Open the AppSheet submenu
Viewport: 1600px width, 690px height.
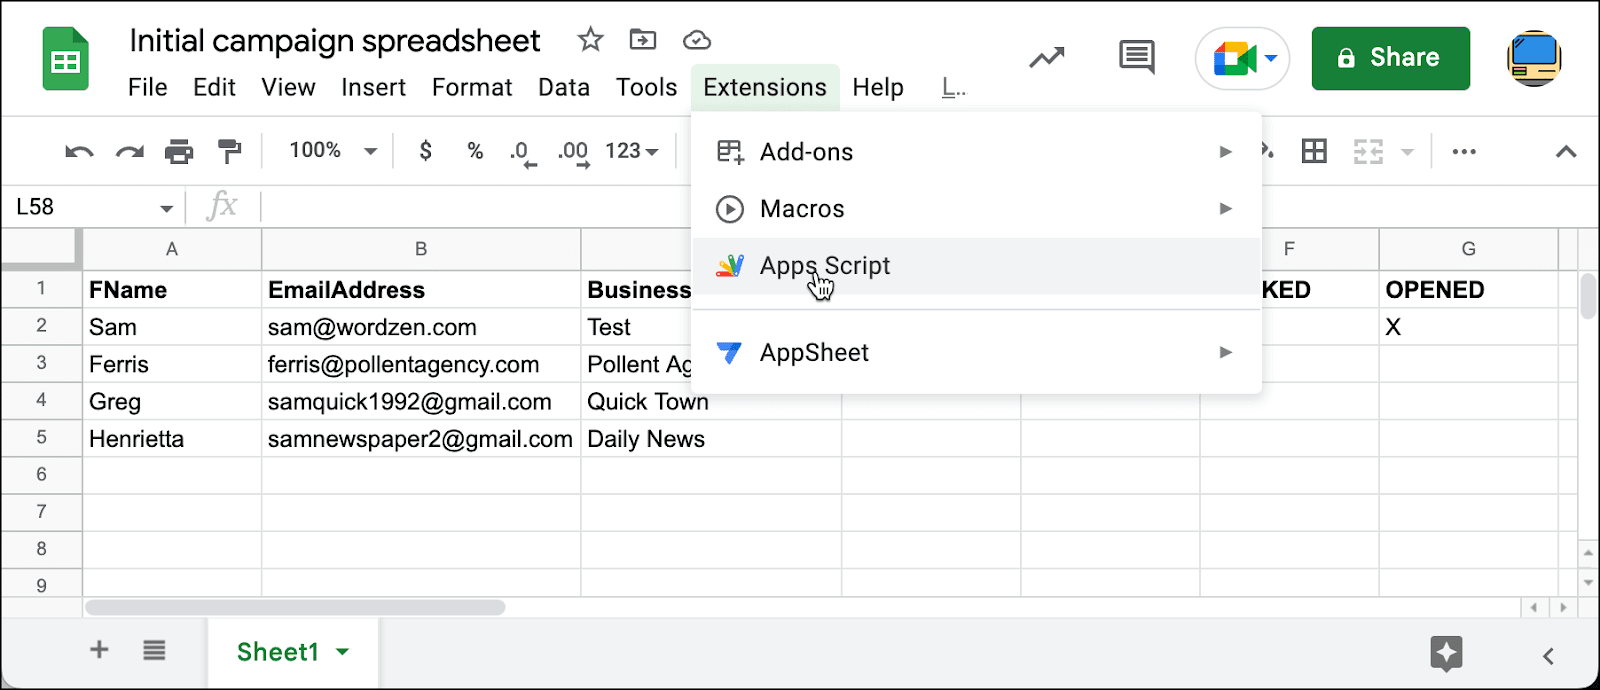tap(976, 353)
